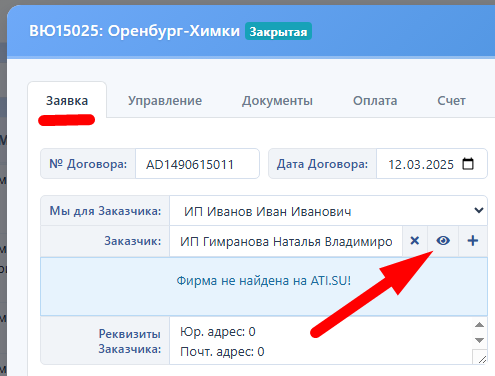Open the calendar picker for Дата Договора
495x376 pixels.
pyautogui.click(x=468, y=164)
